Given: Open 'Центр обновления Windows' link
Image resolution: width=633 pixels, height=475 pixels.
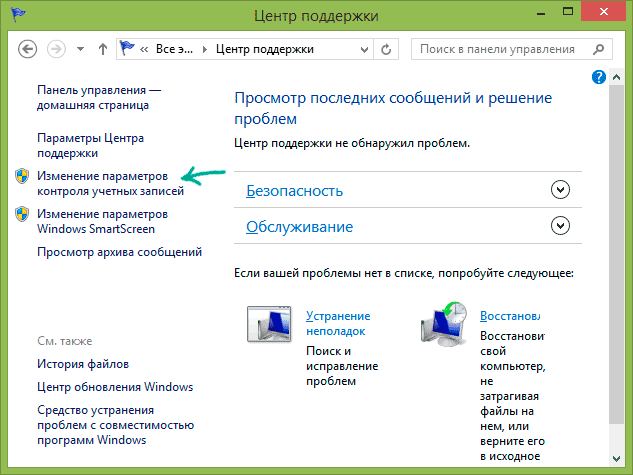Looking at the screenshot, I should point(115,387).
